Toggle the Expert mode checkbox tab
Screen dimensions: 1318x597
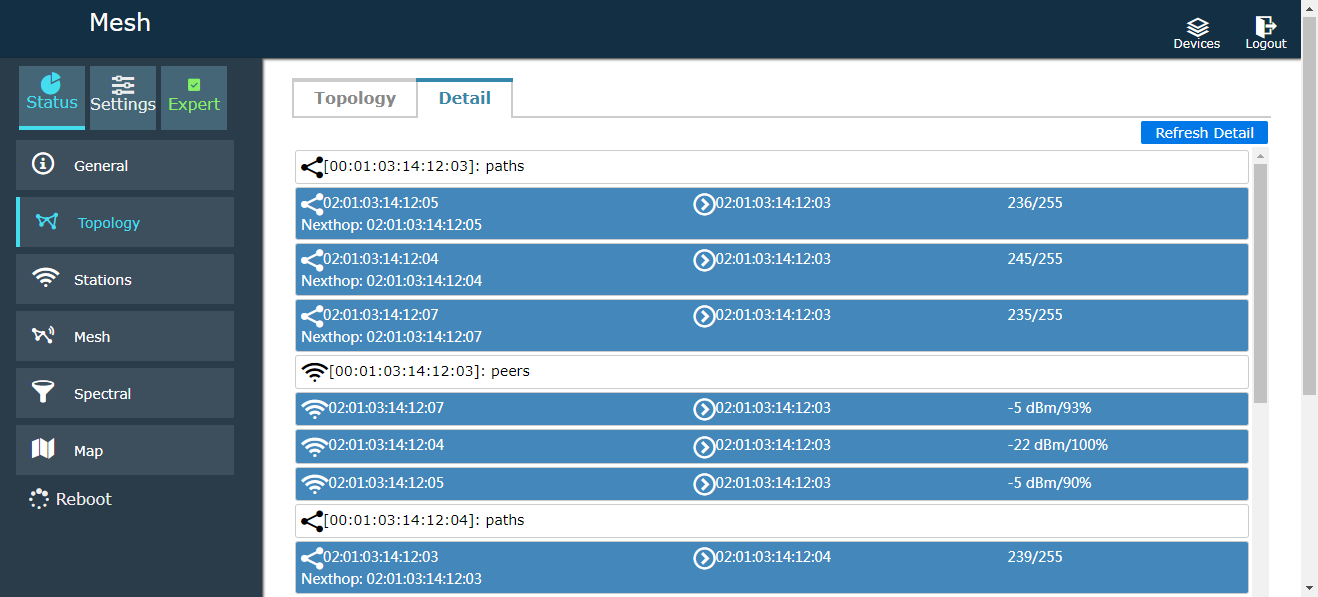194,97
